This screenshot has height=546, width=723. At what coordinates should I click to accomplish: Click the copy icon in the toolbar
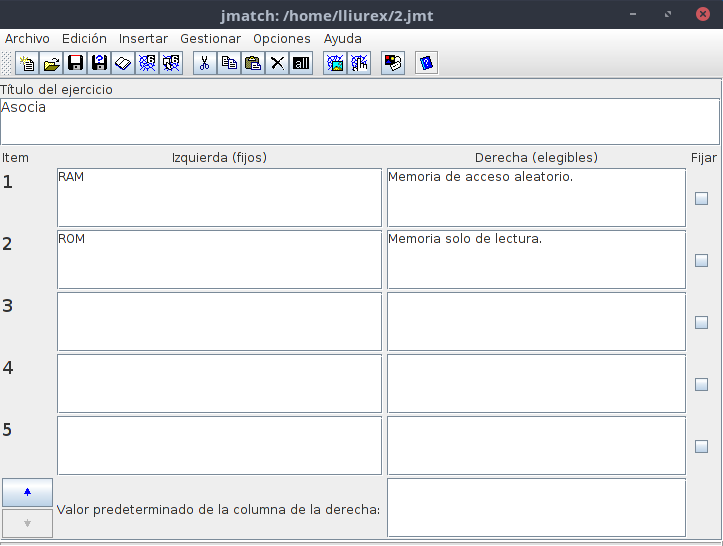coord(229,63)
